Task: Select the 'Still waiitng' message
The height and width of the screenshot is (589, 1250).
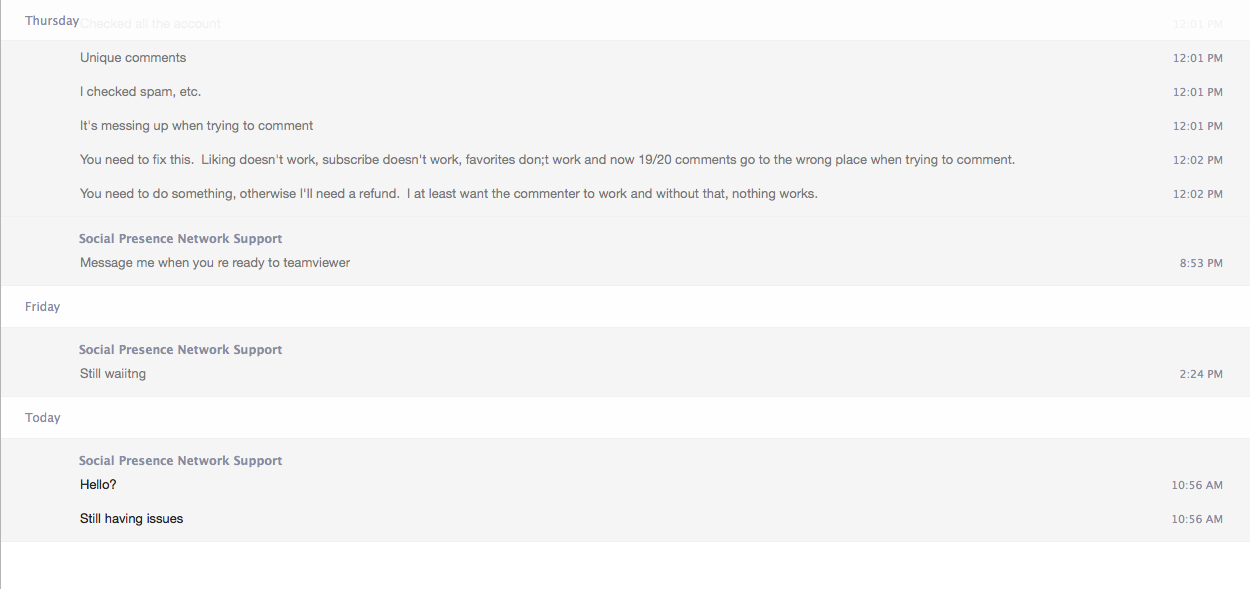Action: [x=113, y=374]
